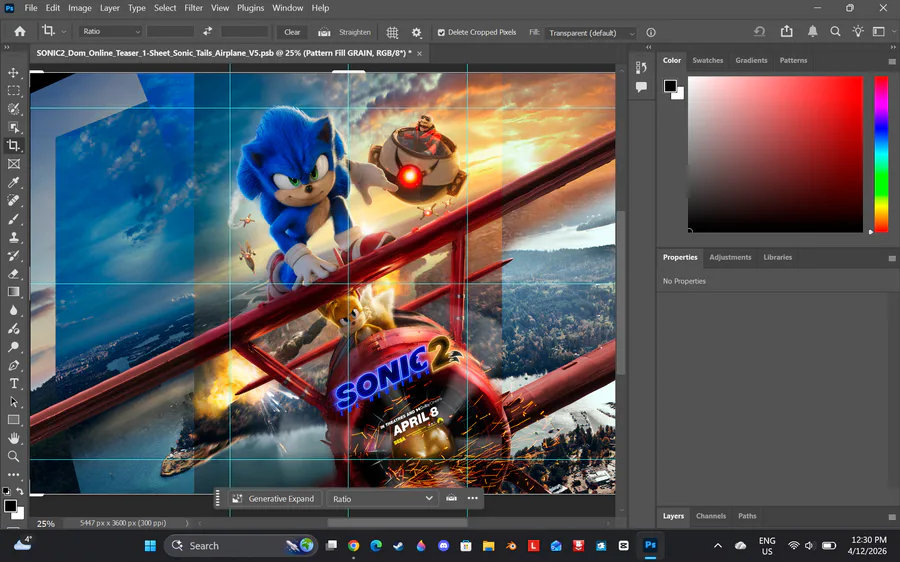Select the Hand tool
900x562 pixels.
pyautogui.click(x=14, y=438)
